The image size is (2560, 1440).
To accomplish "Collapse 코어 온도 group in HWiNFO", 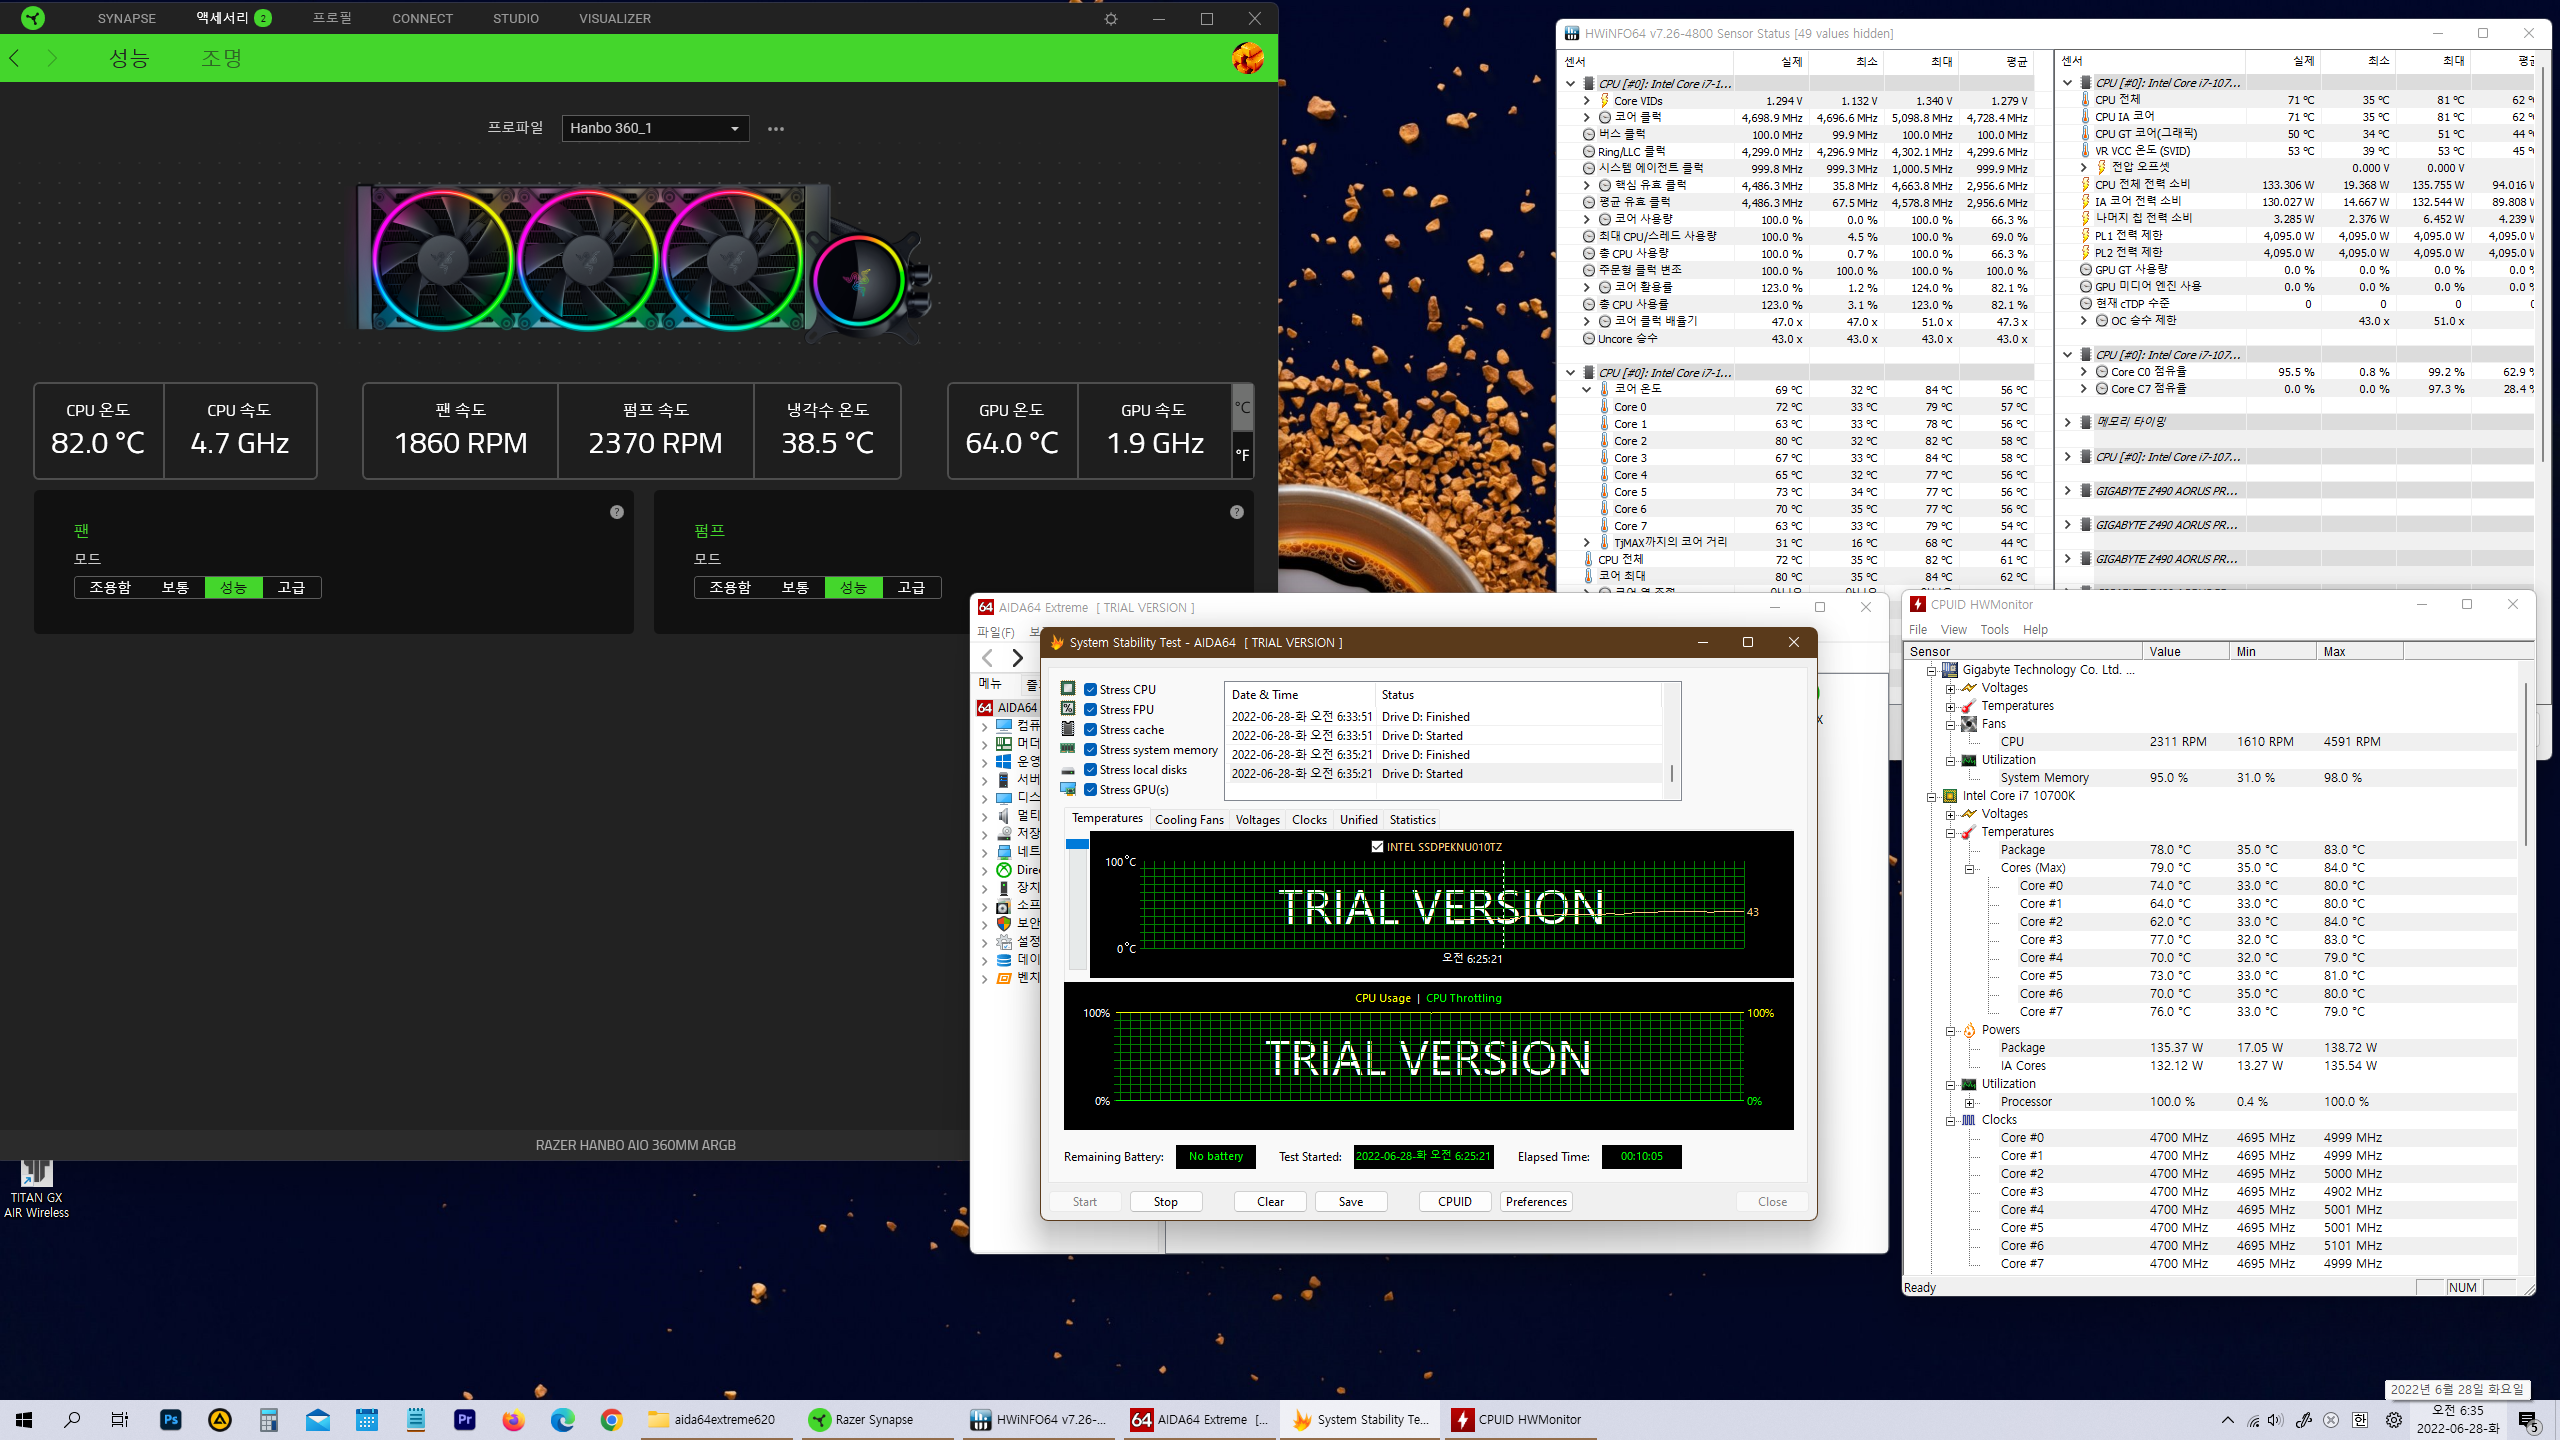I will pos(1586,389).
